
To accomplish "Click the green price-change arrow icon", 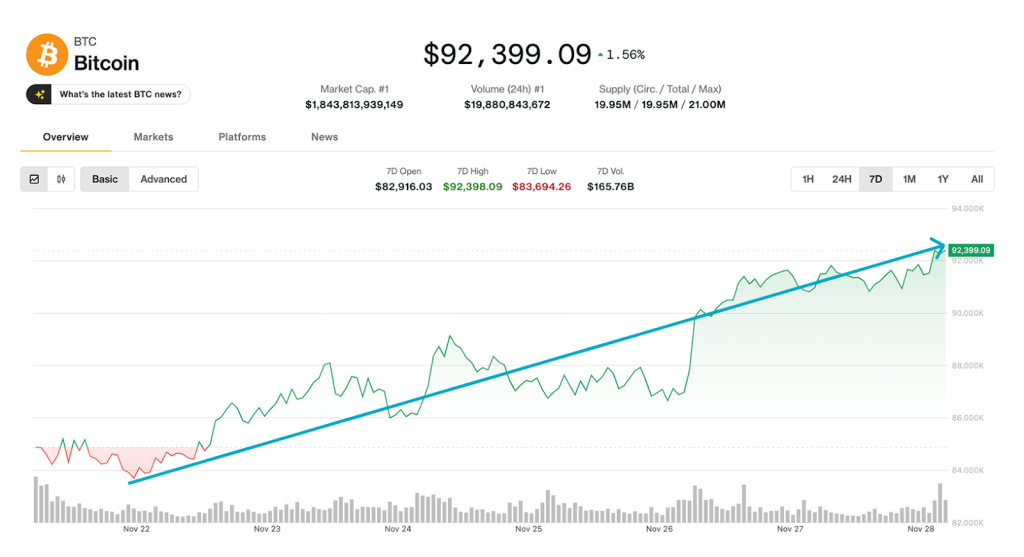I will click(x=601, y=55).
